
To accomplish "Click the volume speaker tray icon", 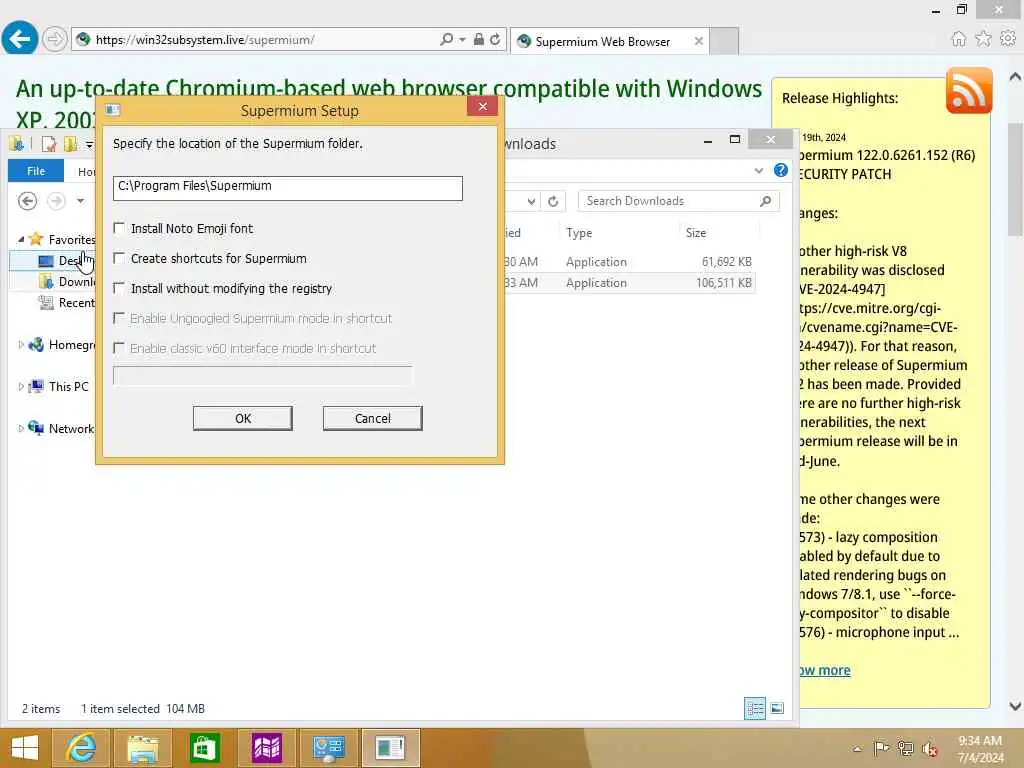I will (929, 748).
